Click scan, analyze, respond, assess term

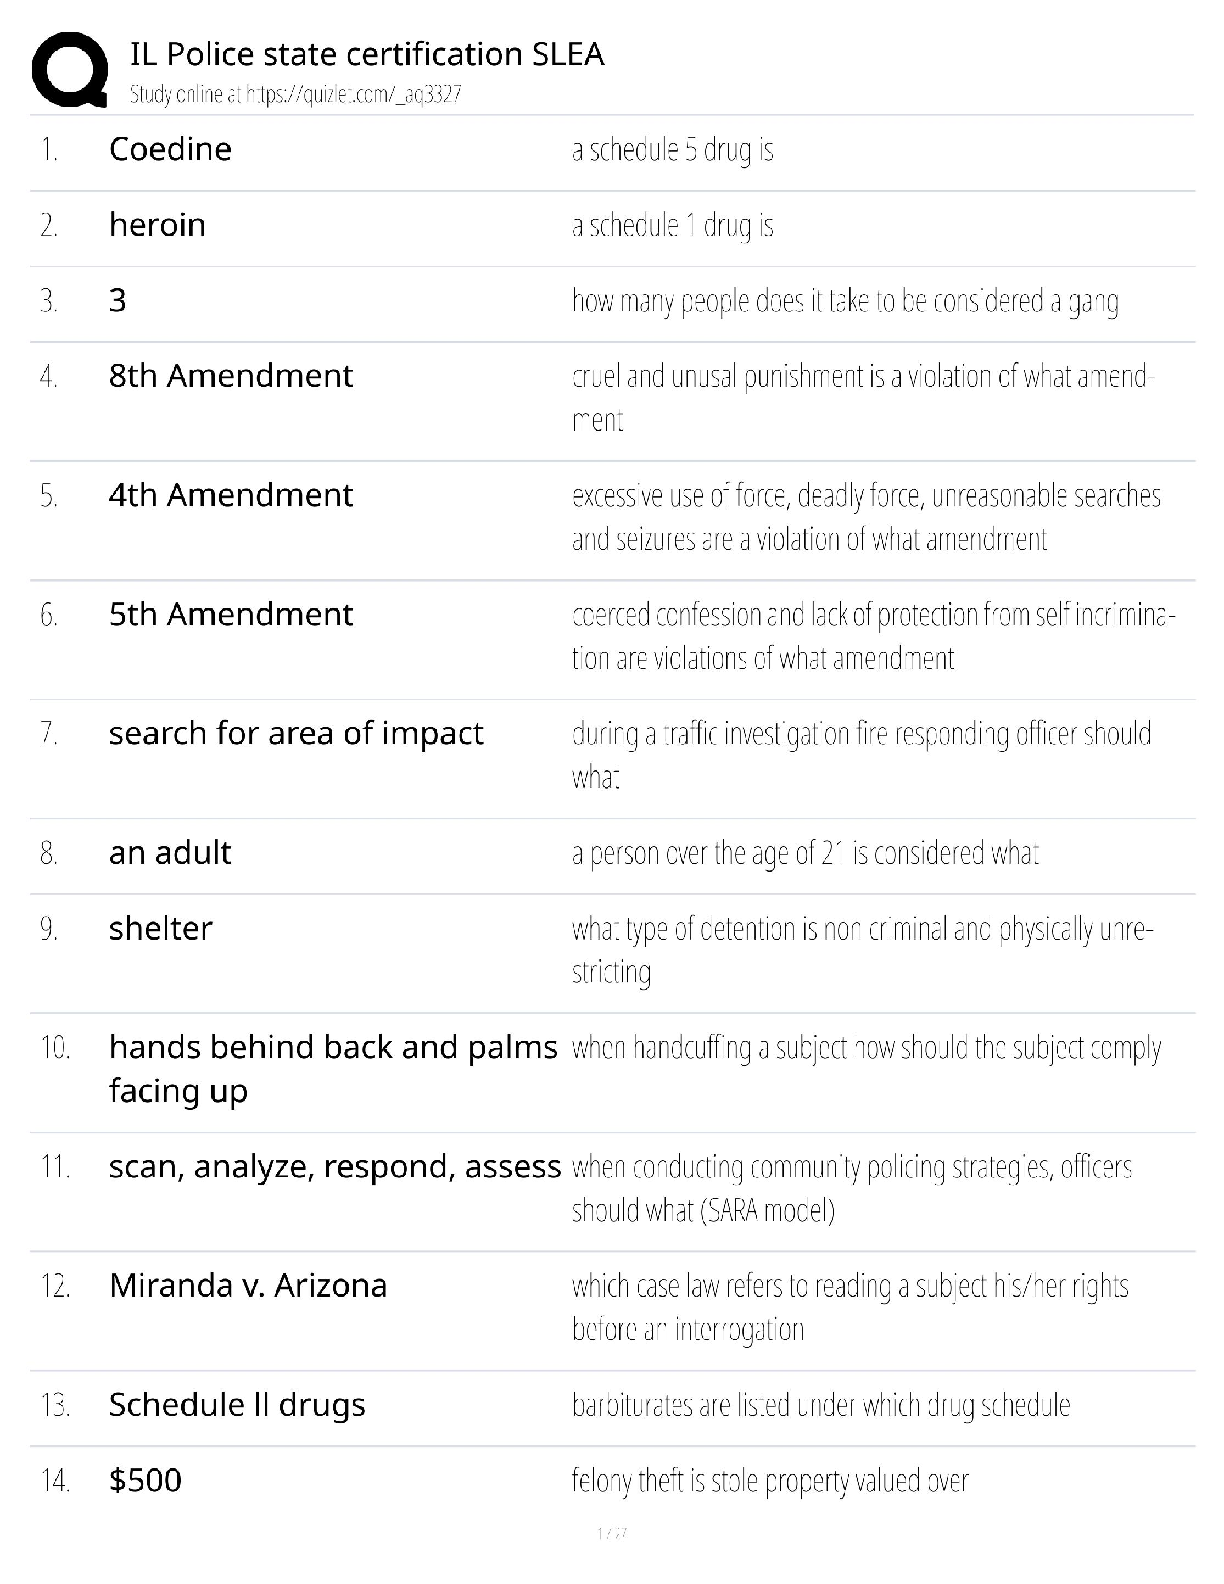pos(335,1167)
